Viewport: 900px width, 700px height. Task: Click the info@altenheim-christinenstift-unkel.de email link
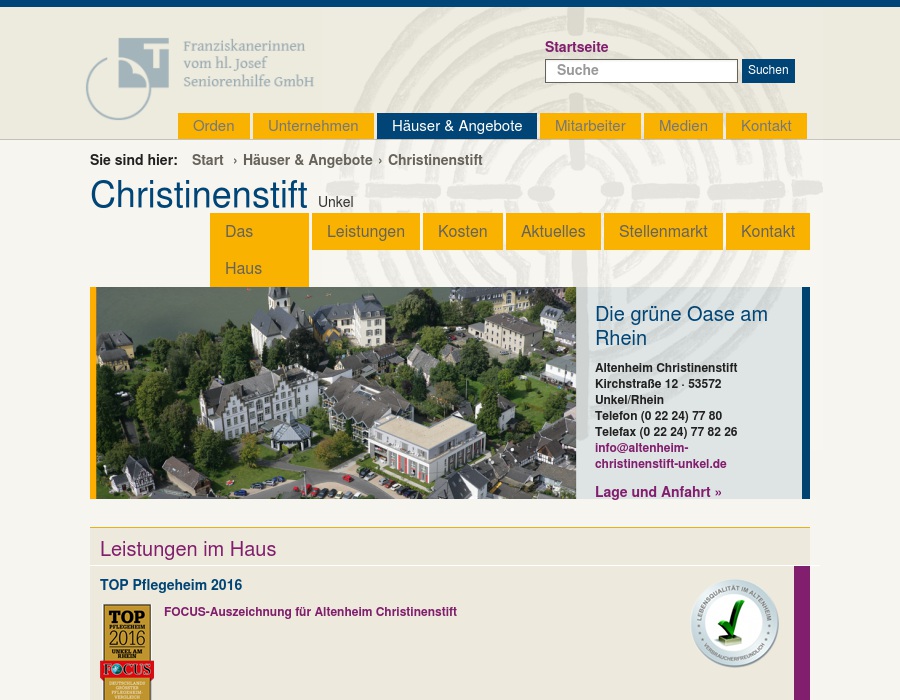pyautogui.click(x=661, y=455)
